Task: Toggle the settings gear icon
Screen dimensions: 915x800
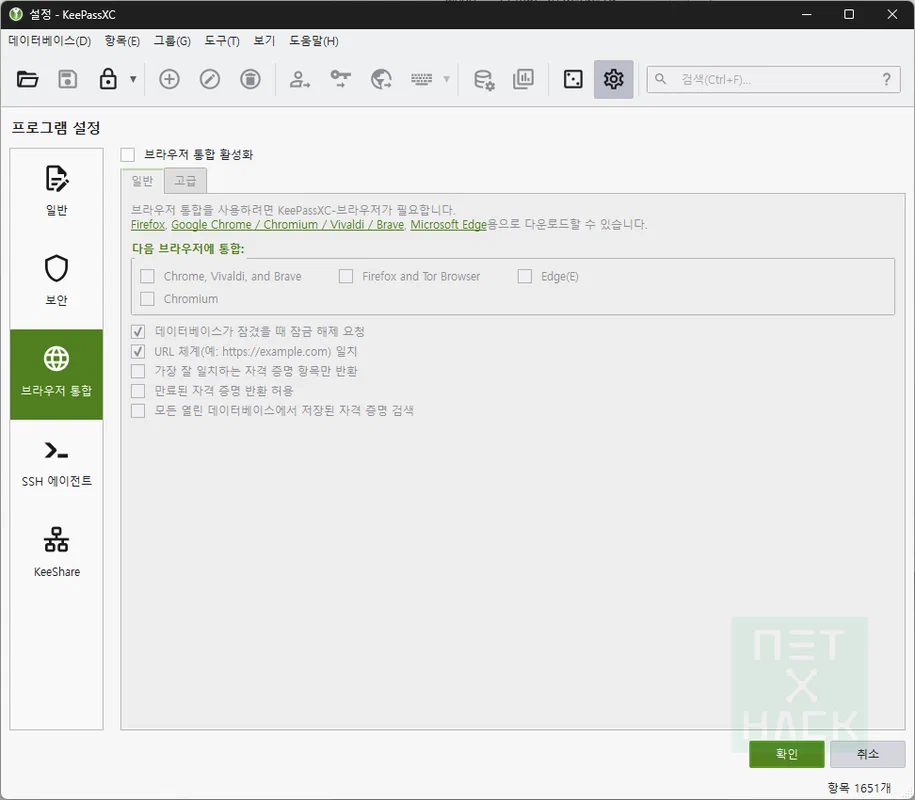Action: (613, 79)
